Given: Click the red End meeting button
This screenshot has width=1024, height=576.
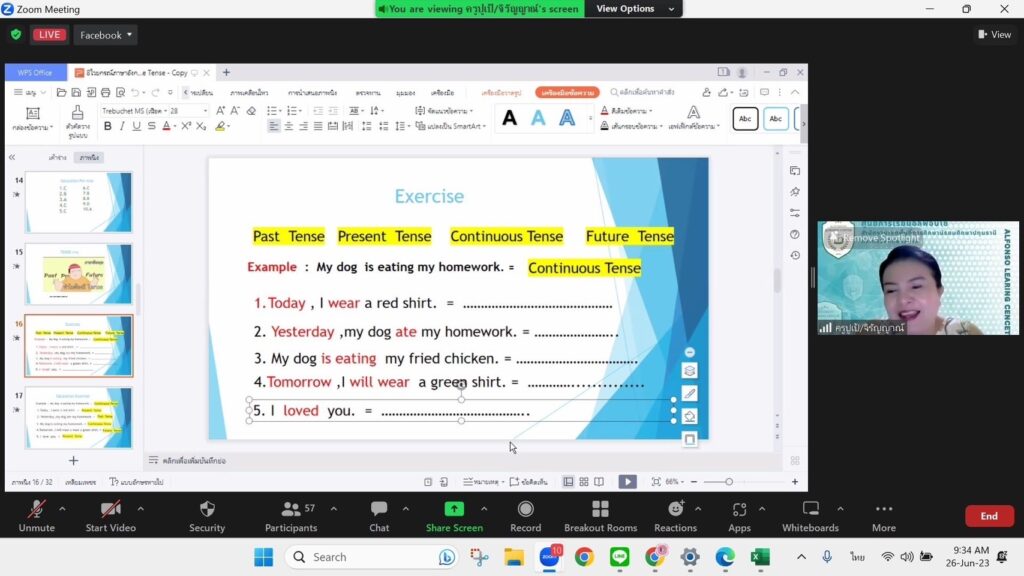Looking at the screenshot, I should (988, 516).
